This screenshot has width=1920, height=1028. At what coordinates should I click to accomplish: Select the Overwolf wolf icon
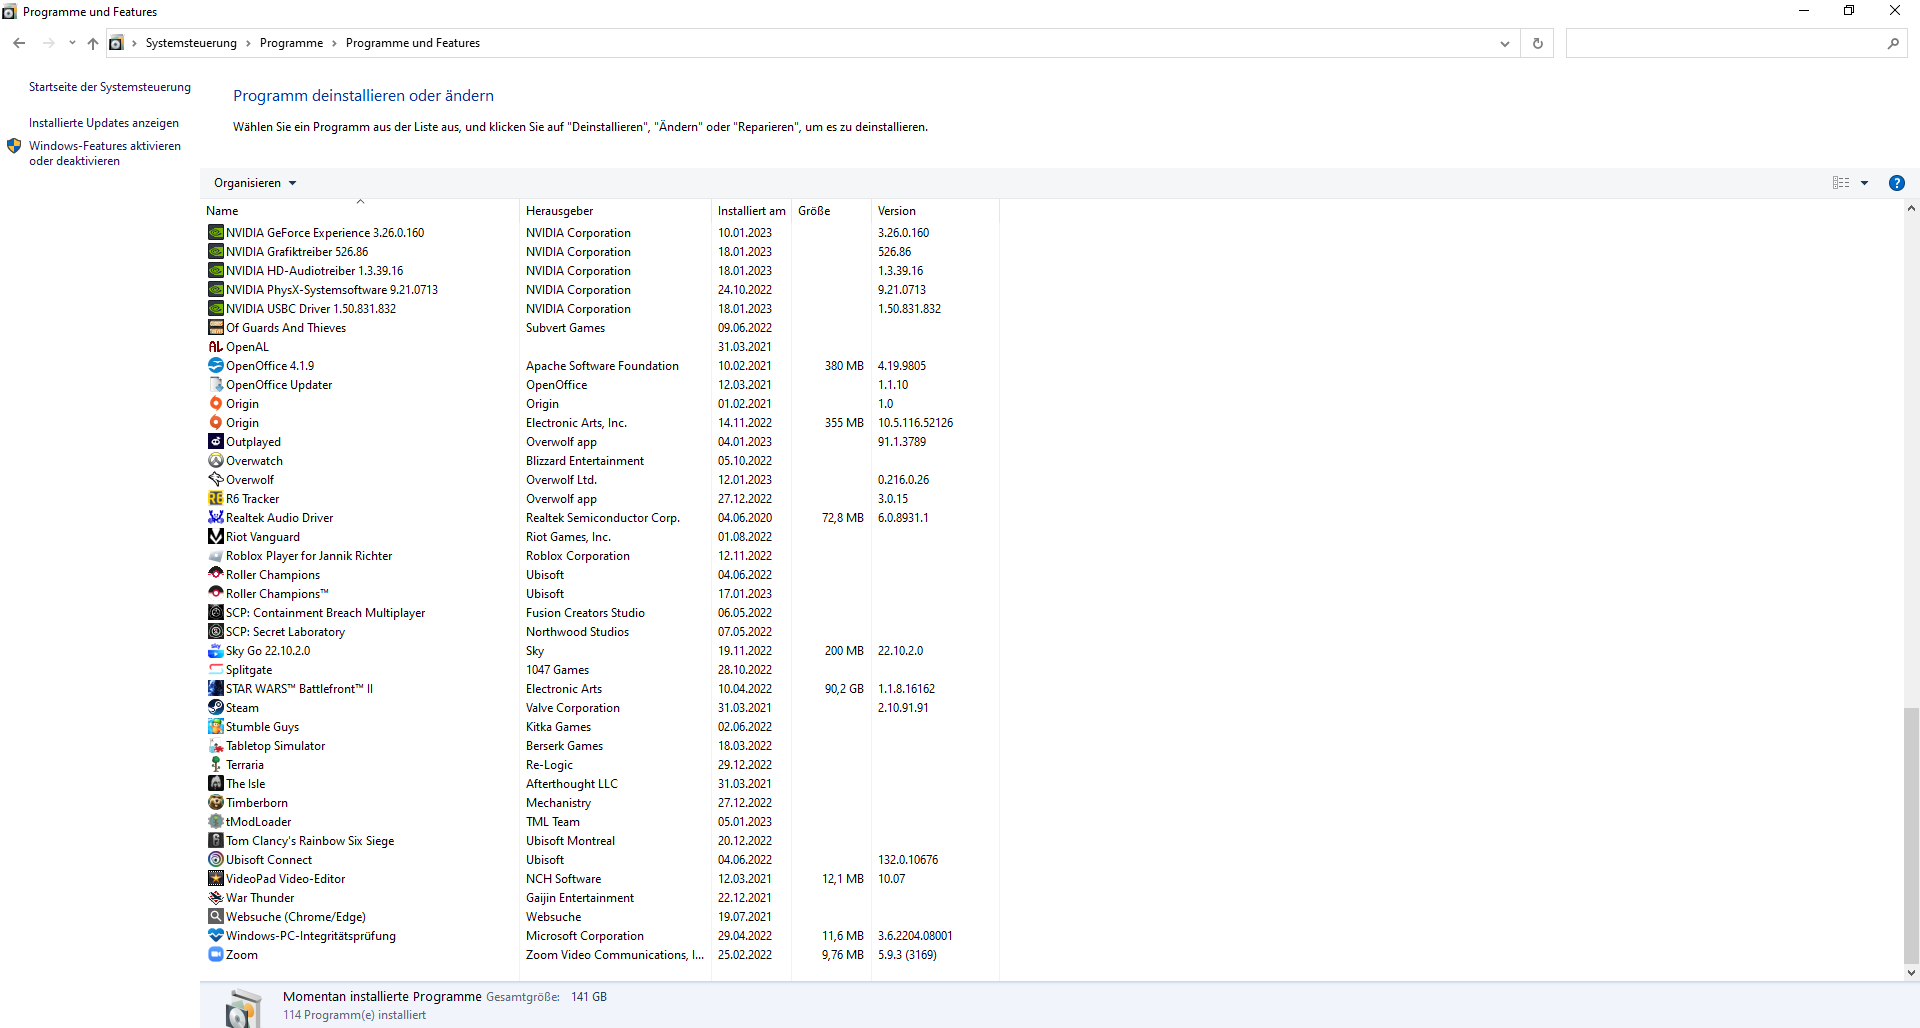point(215,479)
